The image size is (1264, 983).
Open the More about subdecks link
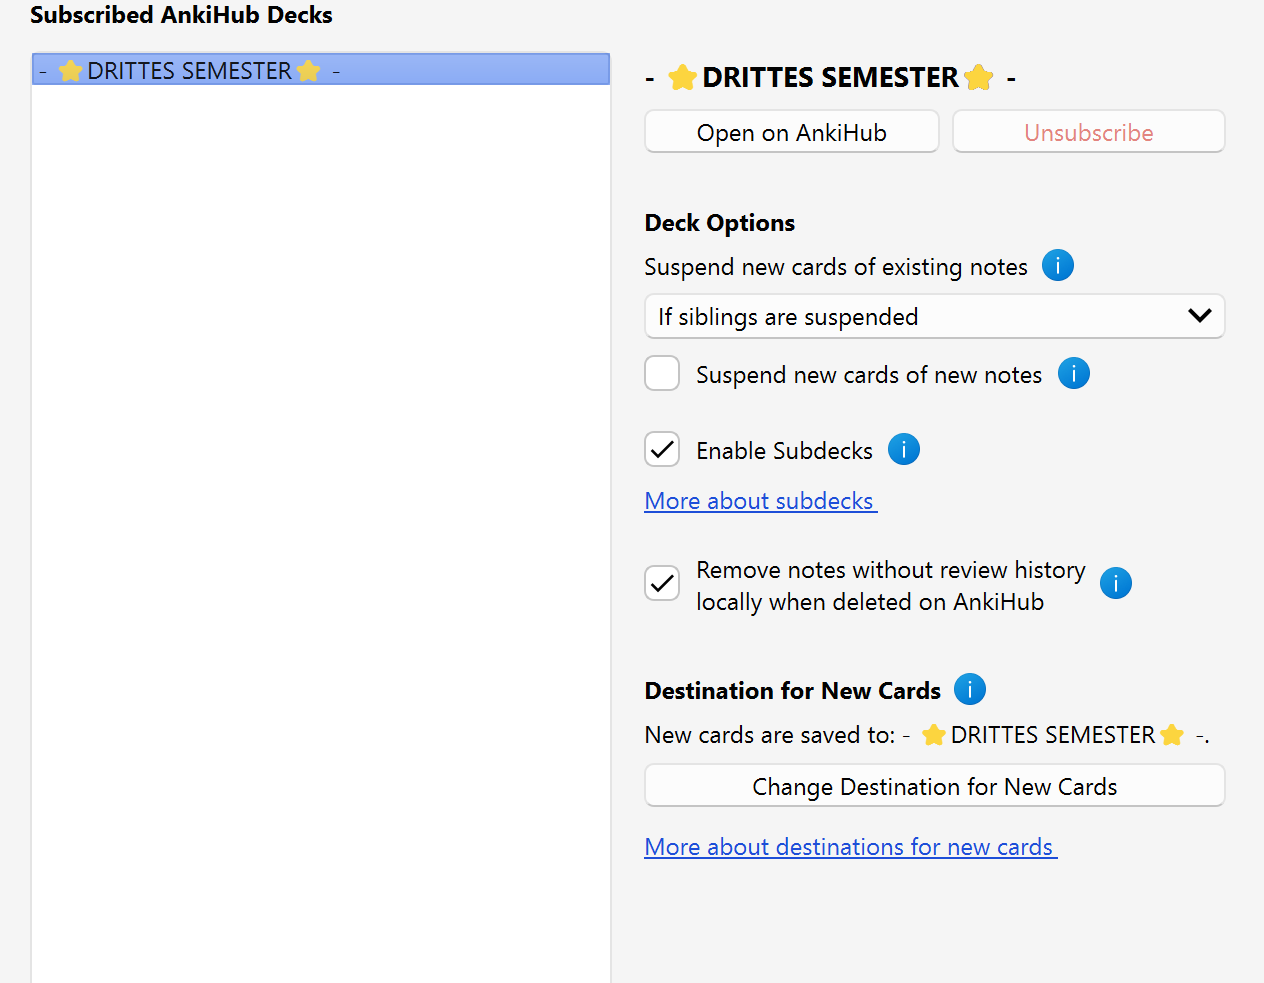click(760, 501)
